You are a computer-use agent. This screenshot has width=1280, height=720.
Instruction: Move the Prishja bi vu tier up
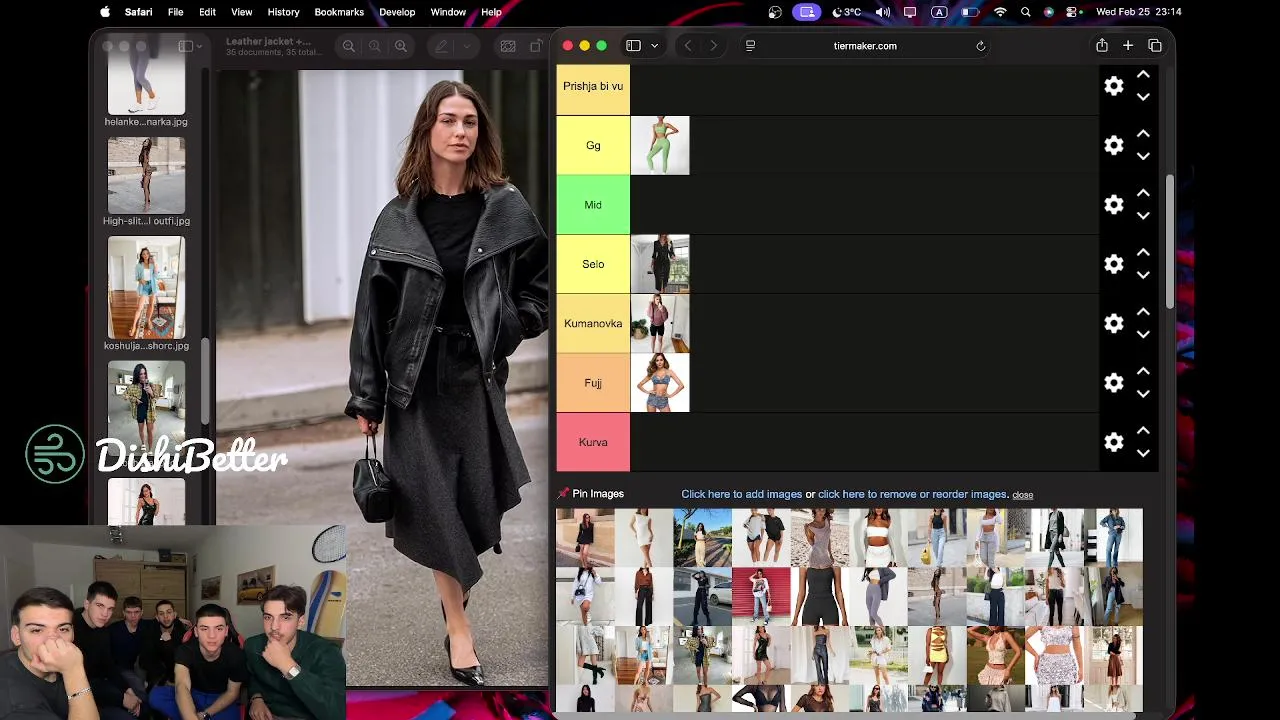click(1143, 75)
